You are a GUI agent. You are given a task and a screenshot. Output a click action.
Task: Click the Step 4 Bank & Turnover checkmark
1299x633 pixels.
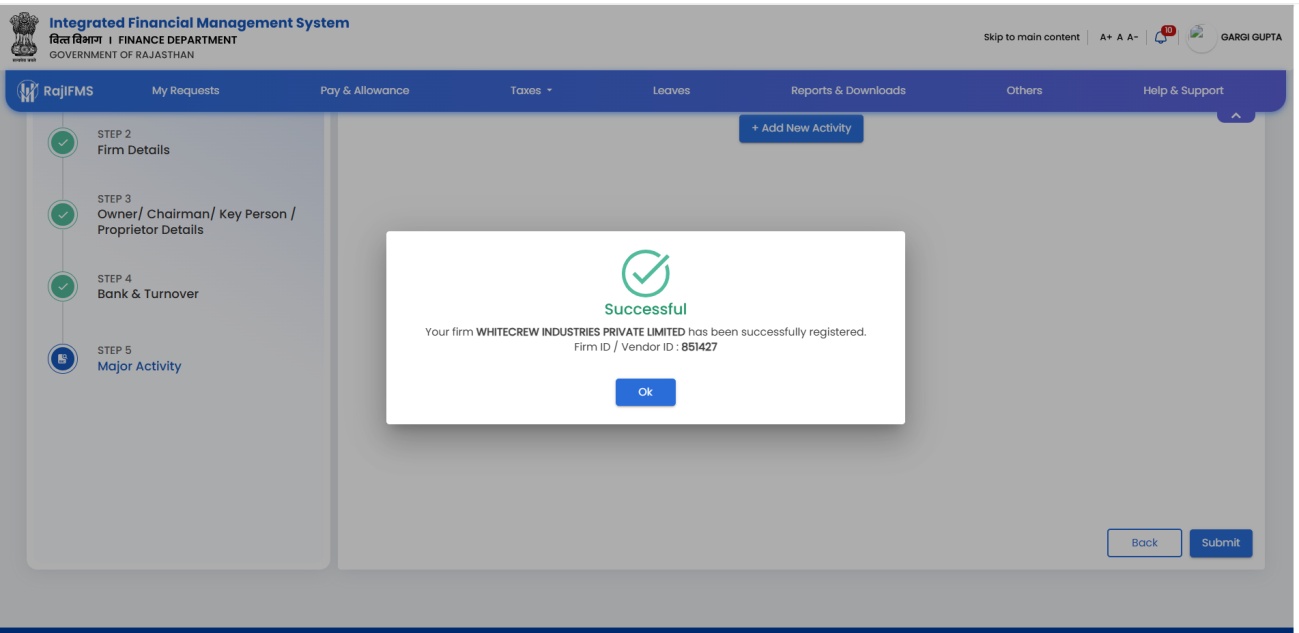(62, 286)
